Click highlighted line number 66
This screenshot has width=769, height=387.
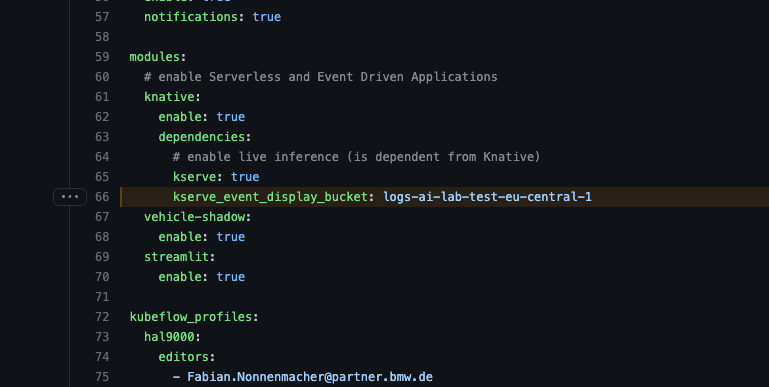(102, 197)
